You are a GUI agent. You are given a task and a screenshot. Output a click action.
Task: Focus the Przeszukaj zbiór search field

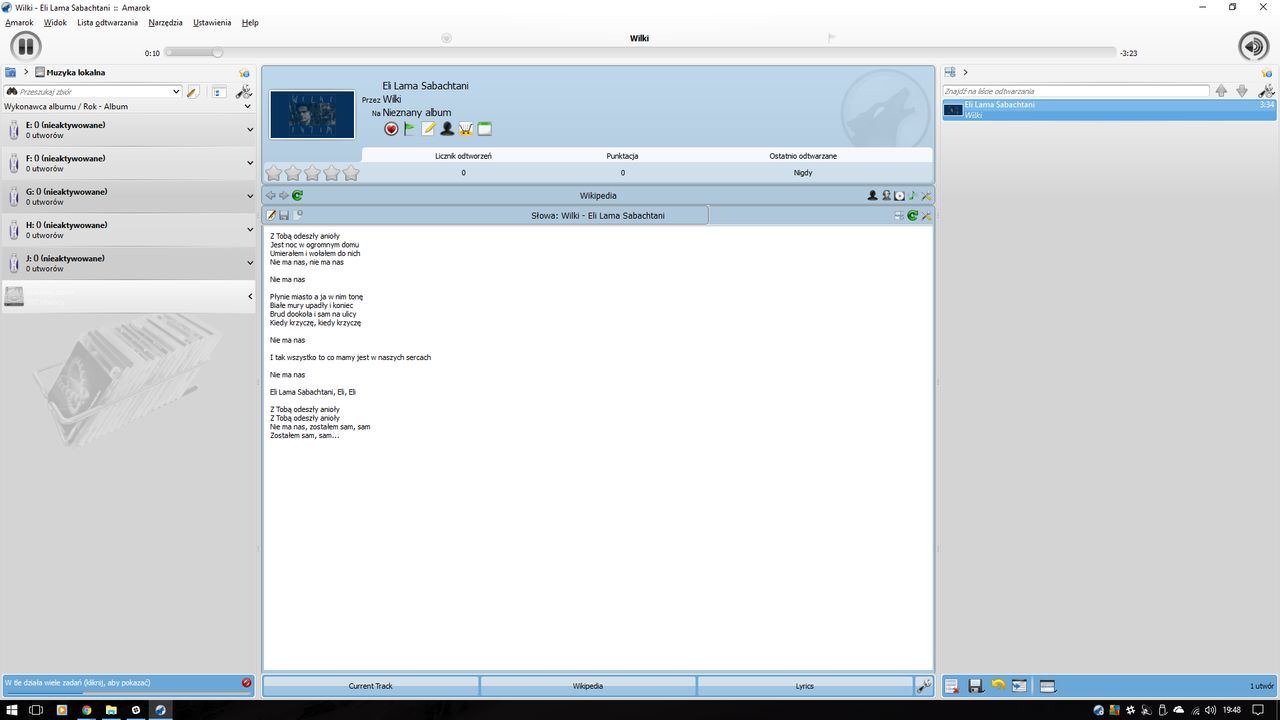point(93,91)
